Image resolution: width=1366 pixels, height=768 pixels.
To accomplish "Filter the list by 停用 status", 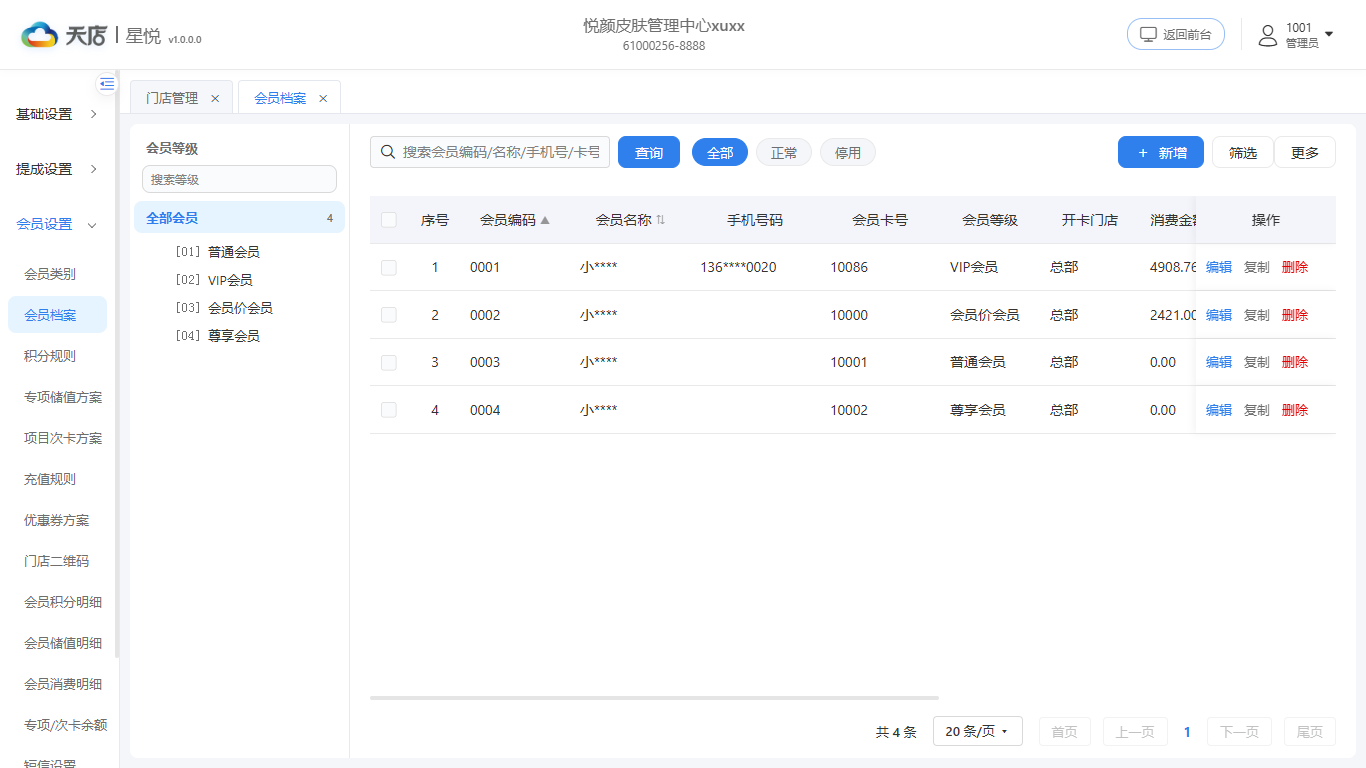I will tap(848, 152).
